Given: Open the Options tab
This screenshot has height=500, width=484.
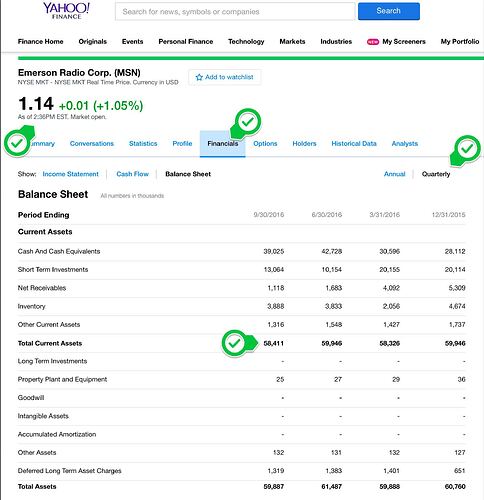Looking at the screenshot, I should (x=265, y=144).
